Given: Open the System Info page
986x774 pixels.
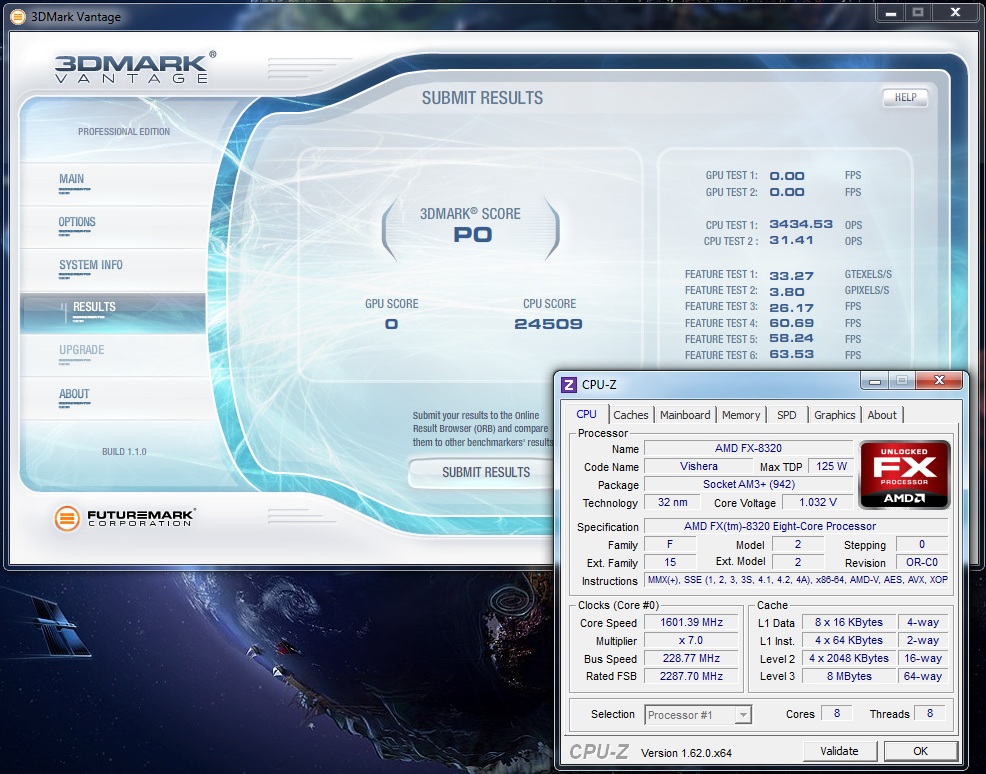Looking at the screenshot, I should pyautogui.click(x=91, y=265).
